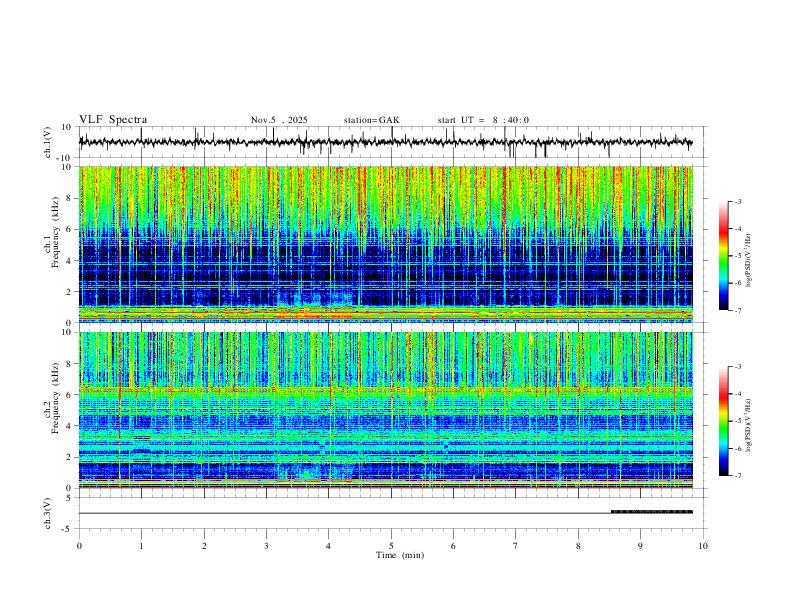This screenshot has width=792, height=612.
Task: Click inside the ch.2 spectrogram panel
Action: 386,410
